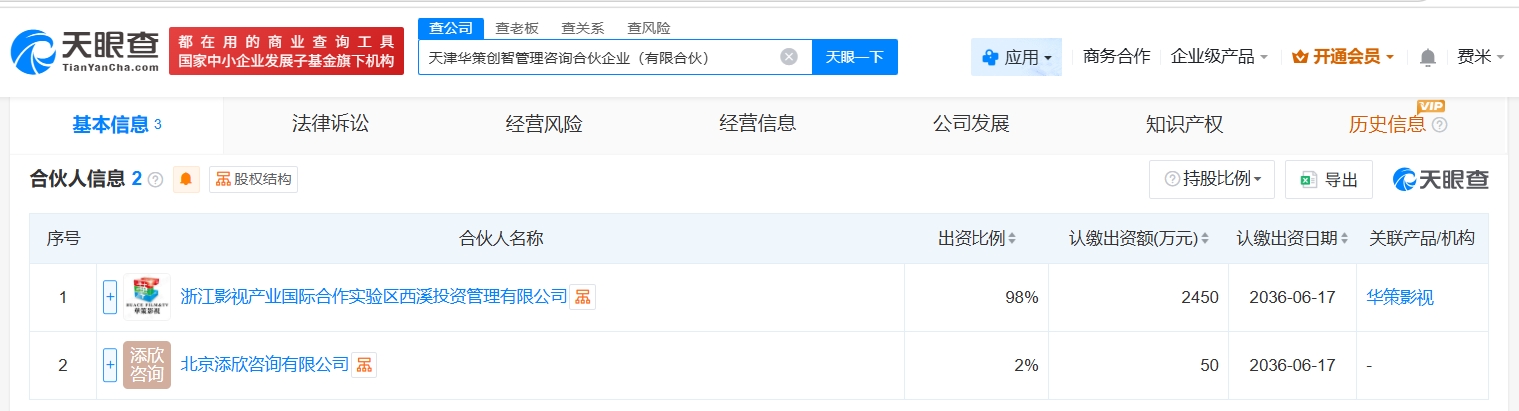The width and height of the screenshot is (1519, 411).
Task: Clear the search box text
Action: pos(788,57)
